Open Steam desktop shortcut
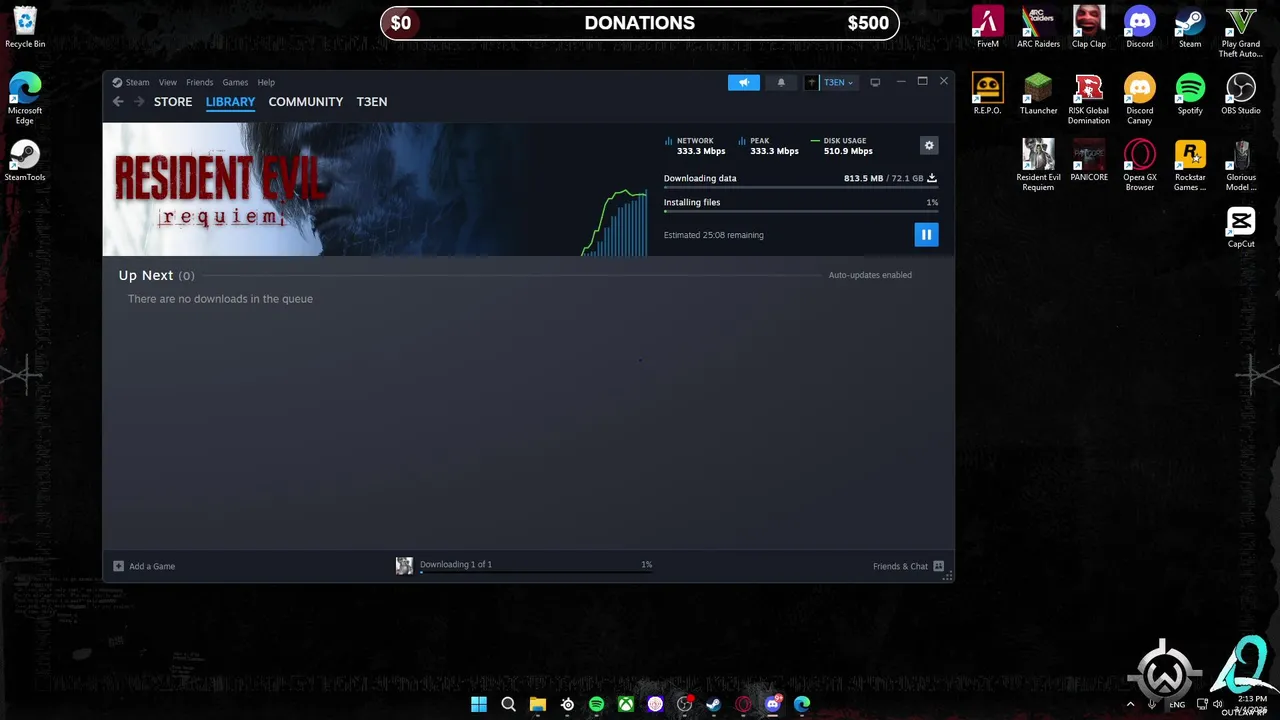 pos(1190,27)
